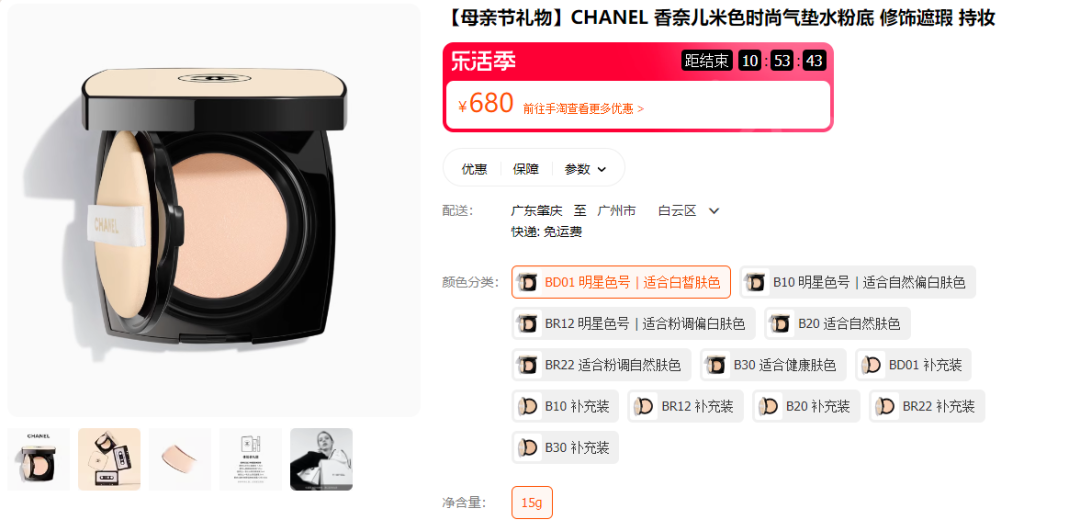Follow the 前往手淘查看更多优惠 link
Viewport: 1080px width, 531px height.
(583, 109)
